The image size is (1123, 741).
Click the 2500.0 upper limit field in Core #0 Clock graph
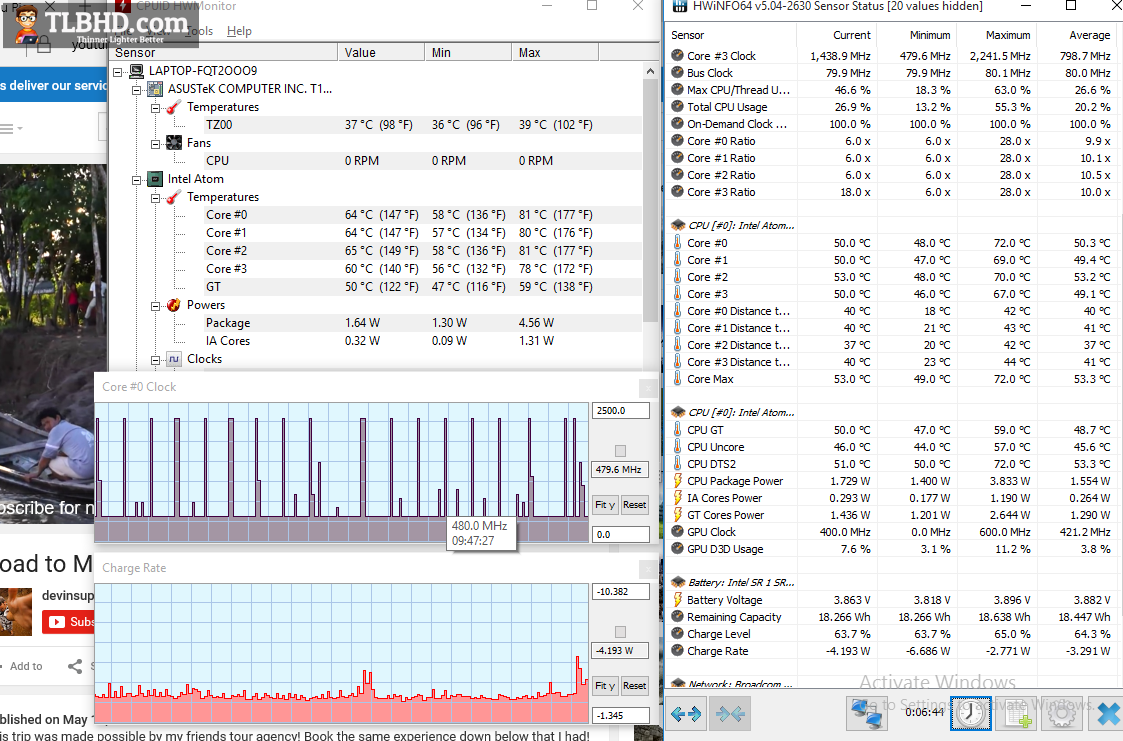tap(621, 411)
